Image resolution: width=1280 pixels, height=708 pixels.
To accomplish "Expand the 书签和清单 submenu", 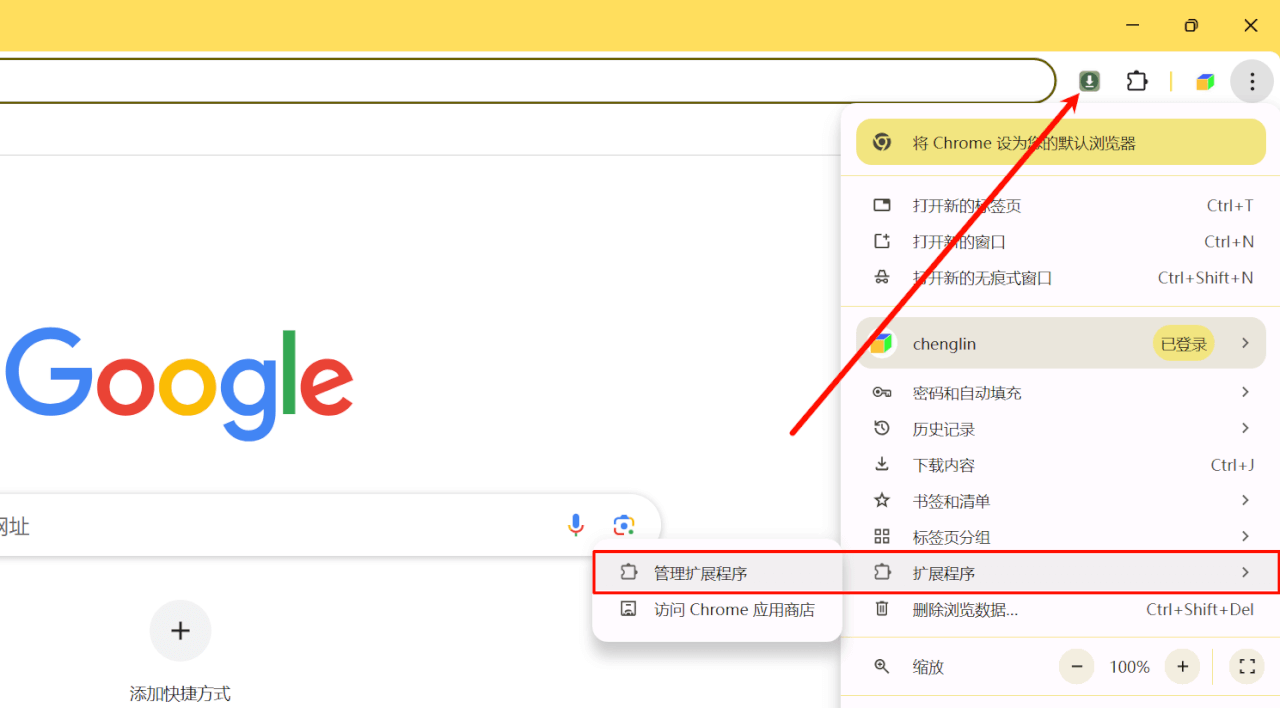I will [x=1245, y=500].
